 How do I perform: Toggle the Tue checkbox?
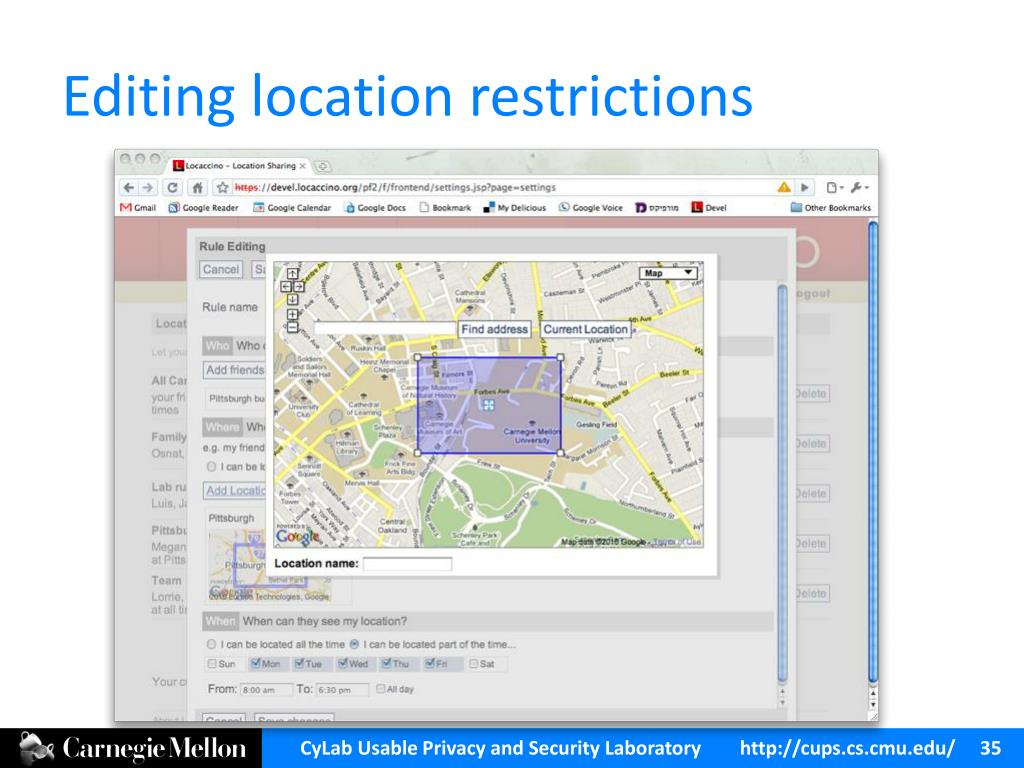tap(299, 664)
